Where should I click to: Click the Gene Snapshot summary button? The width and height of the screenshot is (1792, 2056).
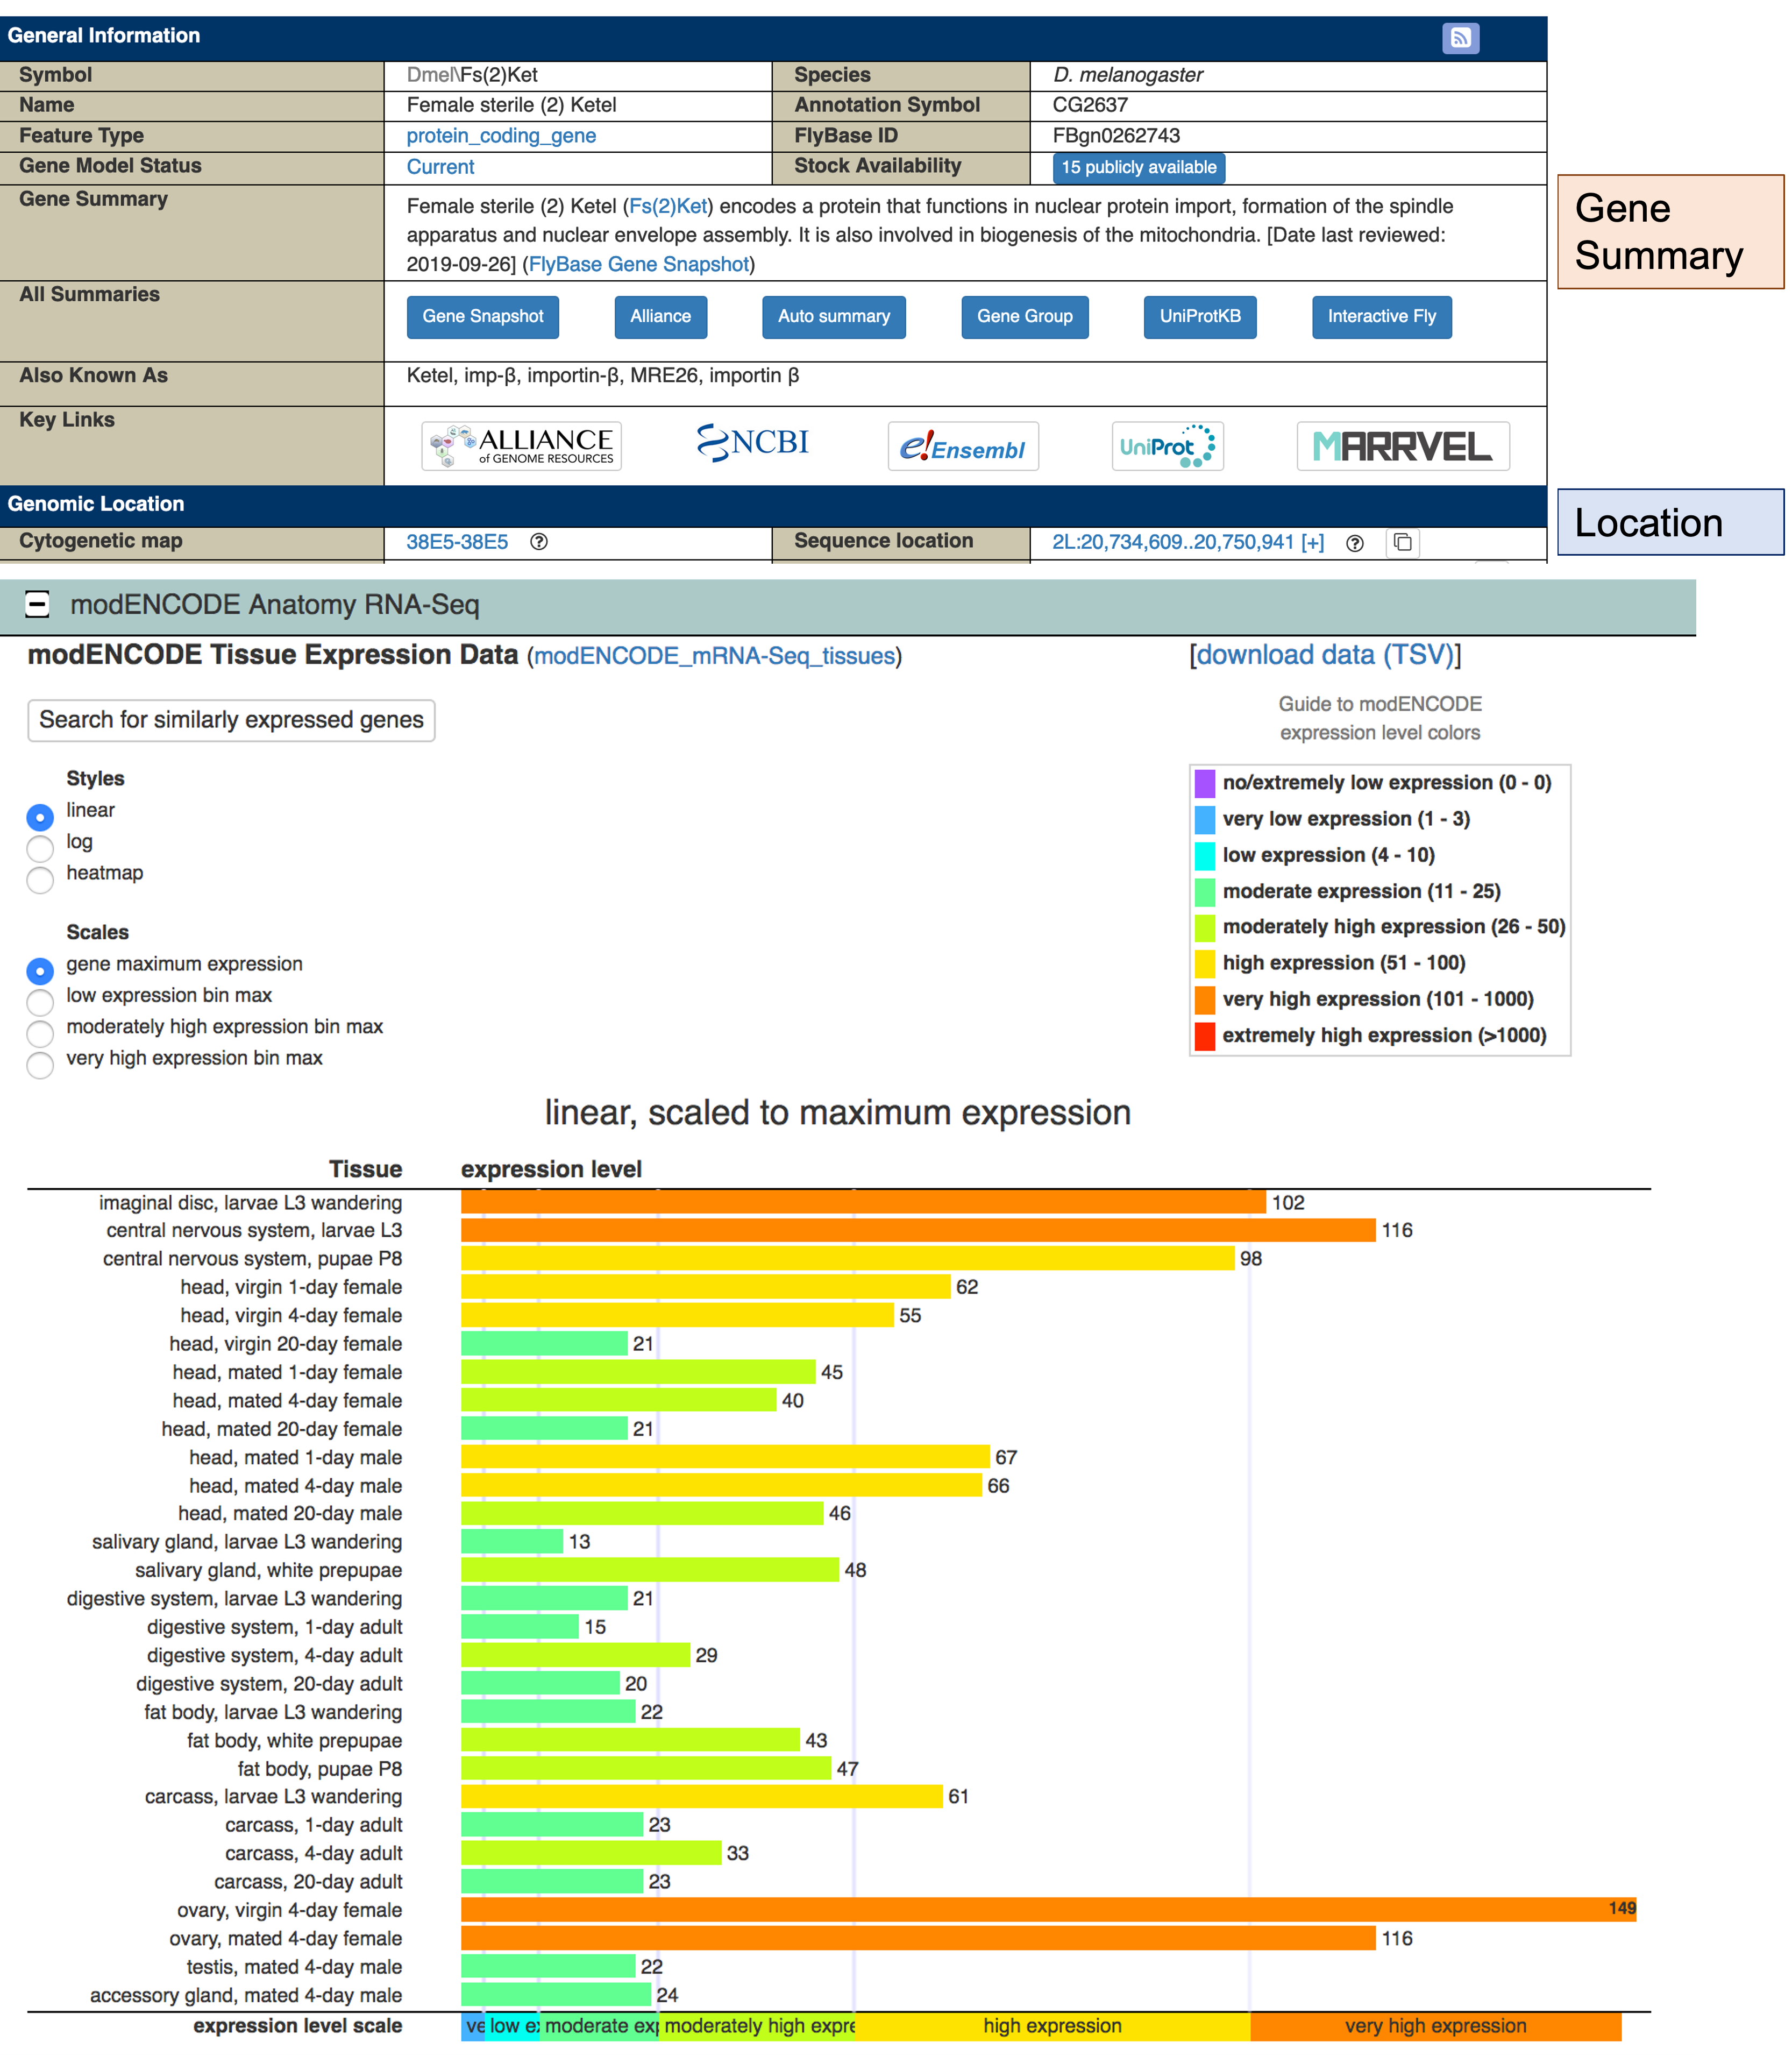pyautogui.click(x=483, y=317)
